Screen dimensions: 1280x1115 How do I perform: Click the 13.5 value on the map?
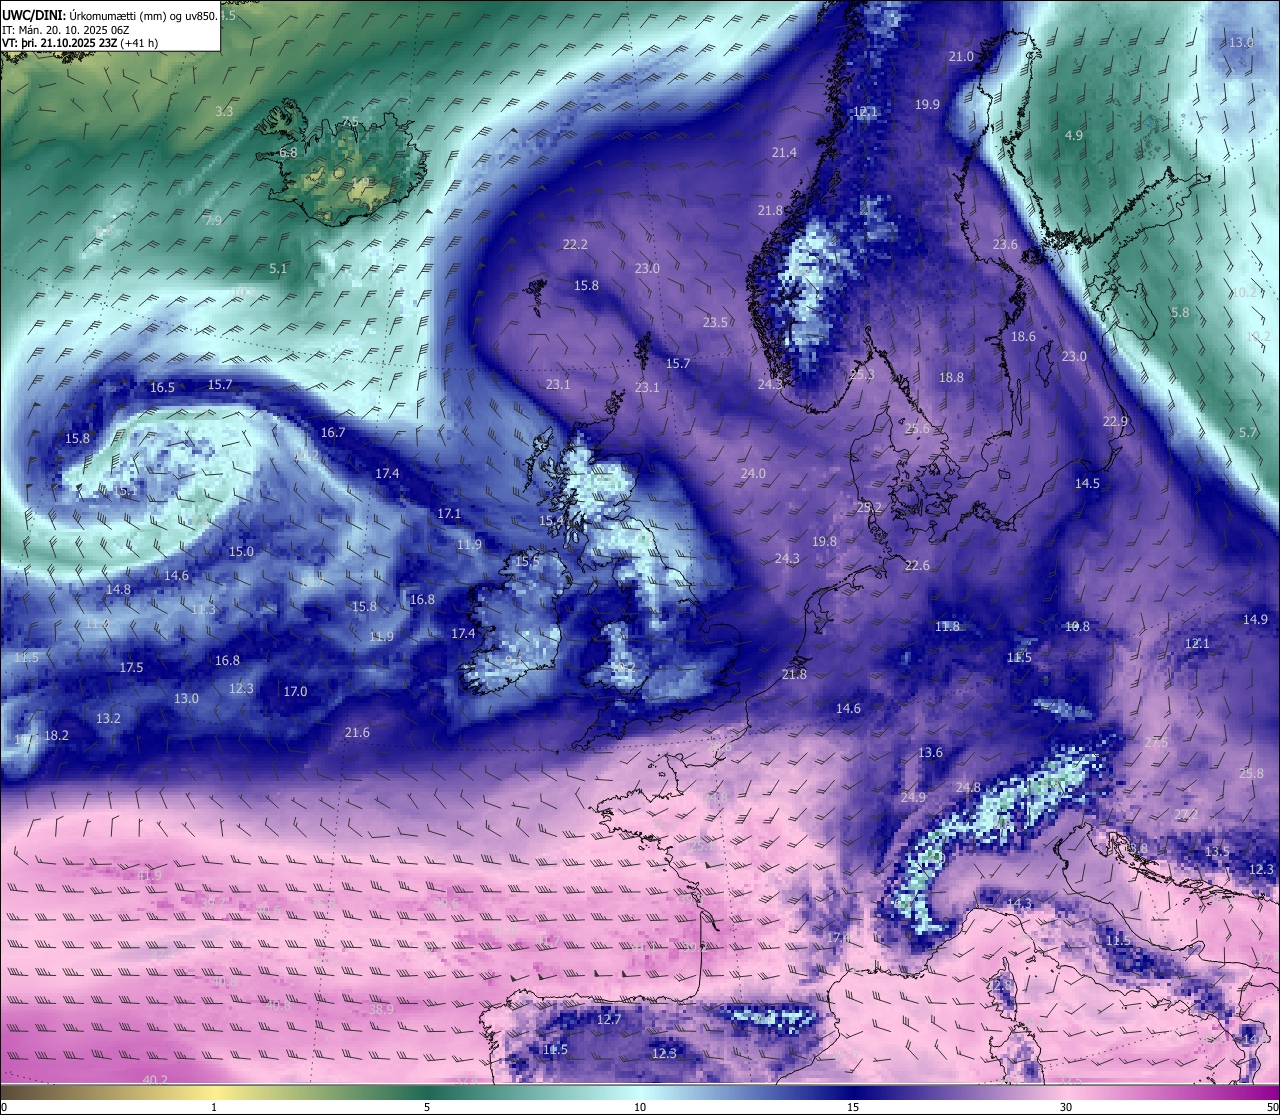point(1217,851)
